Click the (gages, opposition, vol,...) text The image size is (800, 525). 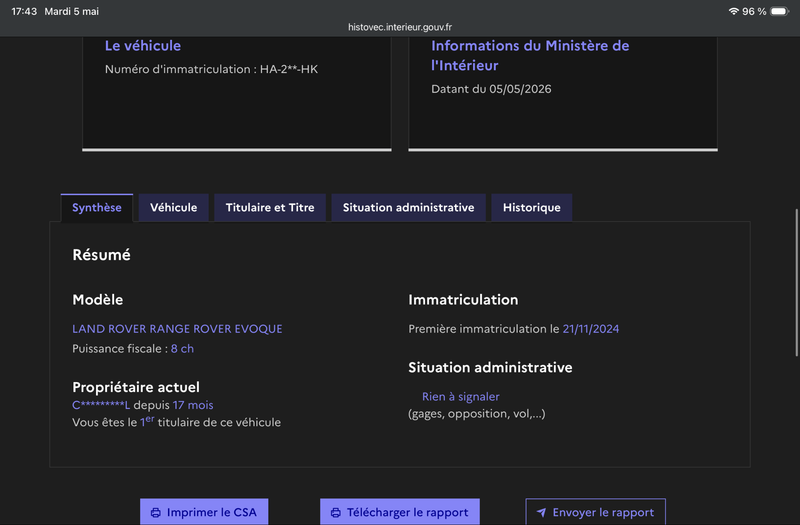click(477, 414)
